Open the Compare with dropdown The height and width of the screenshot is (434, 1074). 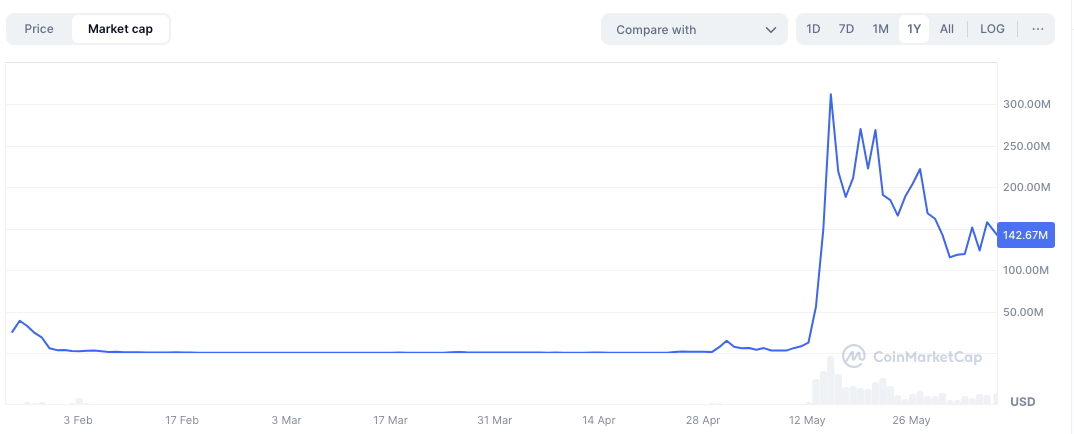(694, 30)
